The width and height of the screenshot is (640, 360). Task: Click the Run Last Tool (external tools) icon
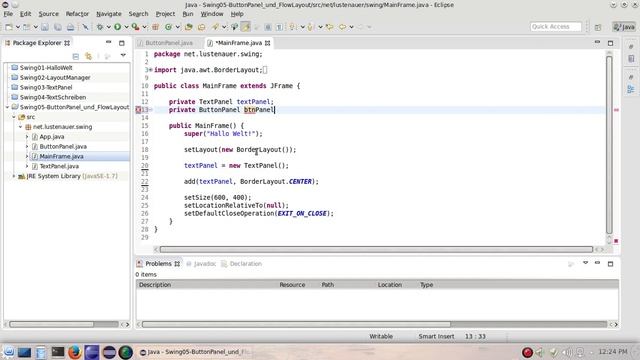pos(136,27)
